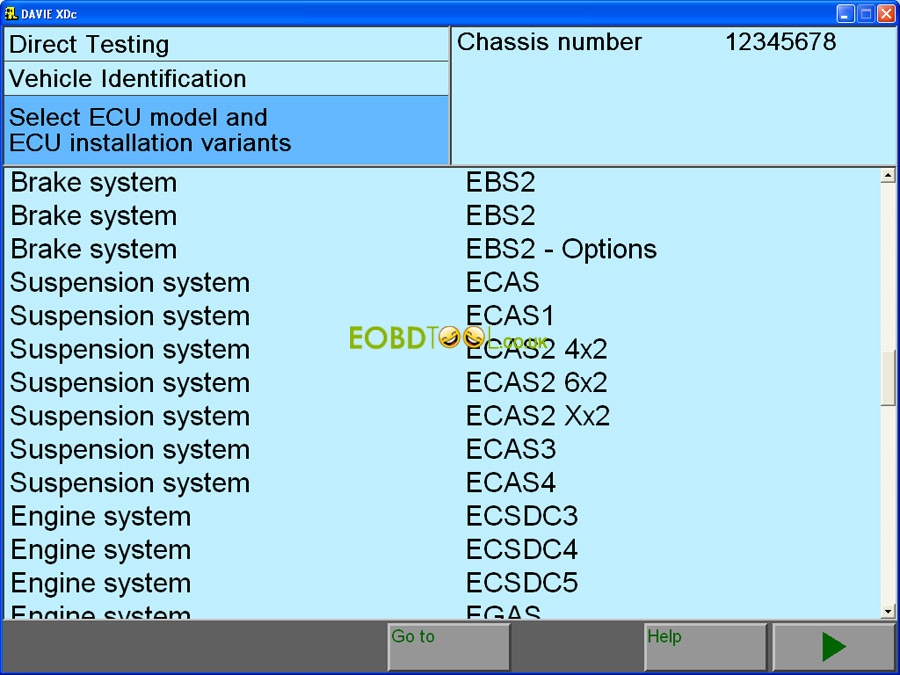Select the Engine system ECSDC3 row
Image resolution: width=900 pixels, height=675 pixels.
[x=442, y=516]
